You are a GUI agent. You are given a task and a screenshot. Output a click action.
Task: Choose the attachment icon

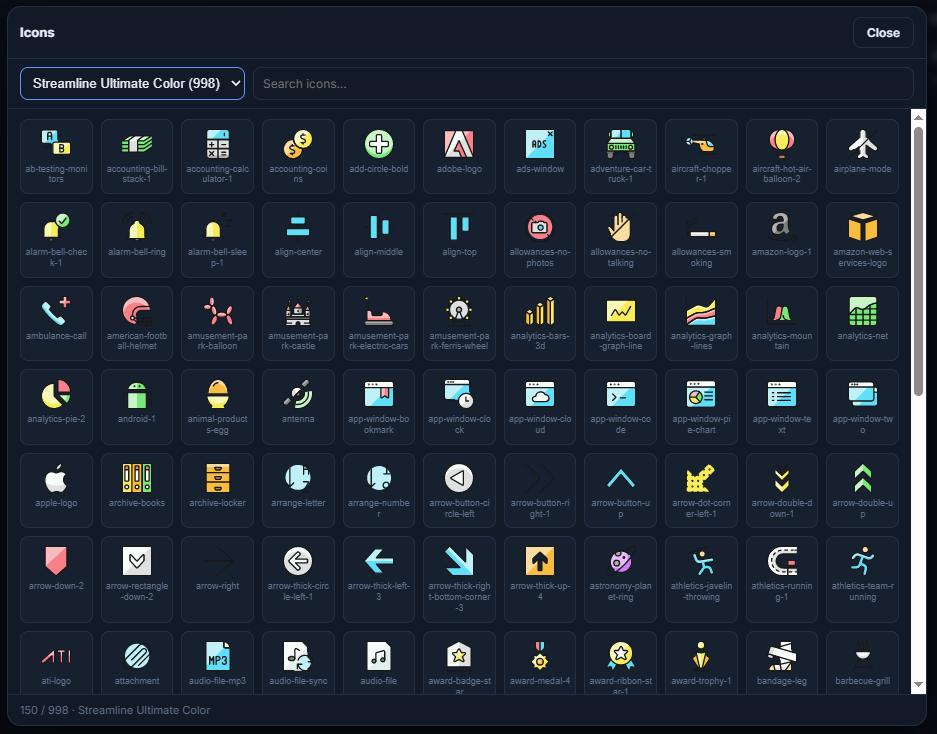137,662
